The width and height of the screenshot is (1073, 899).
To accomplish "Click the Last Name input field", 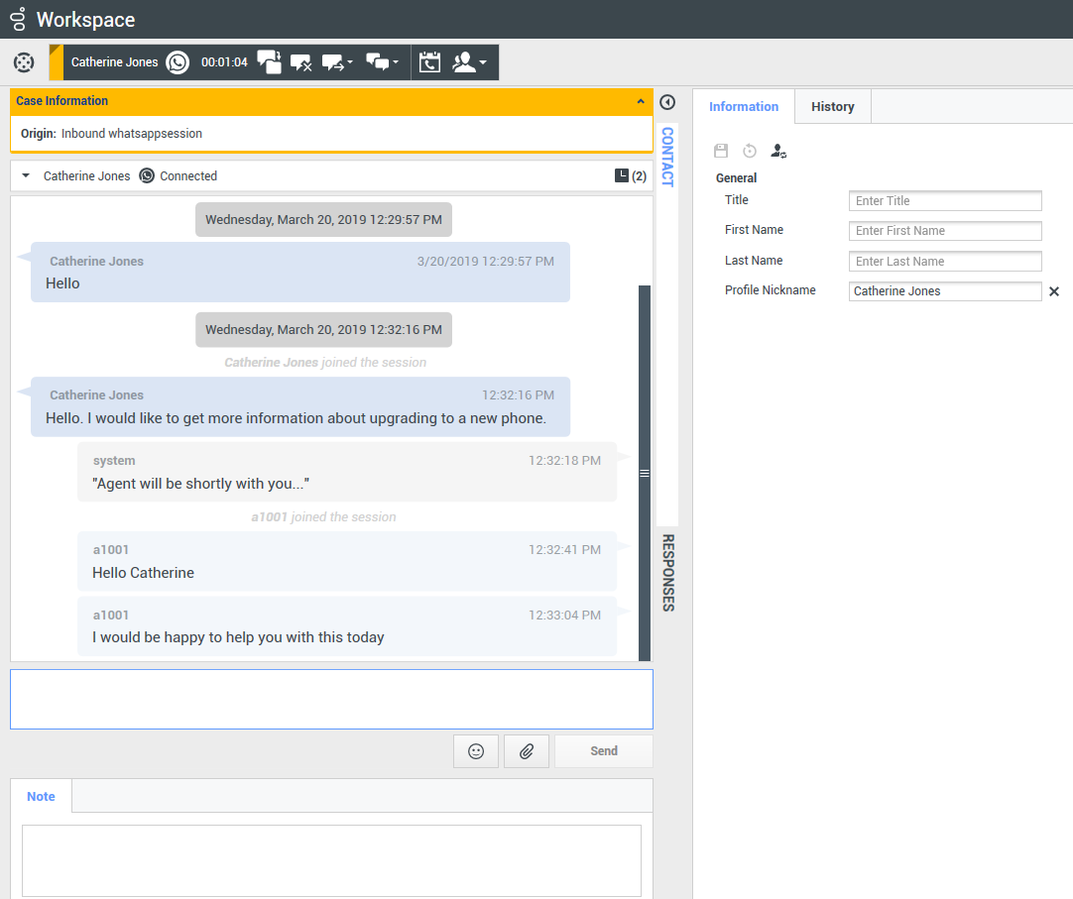I will [945, 261].
